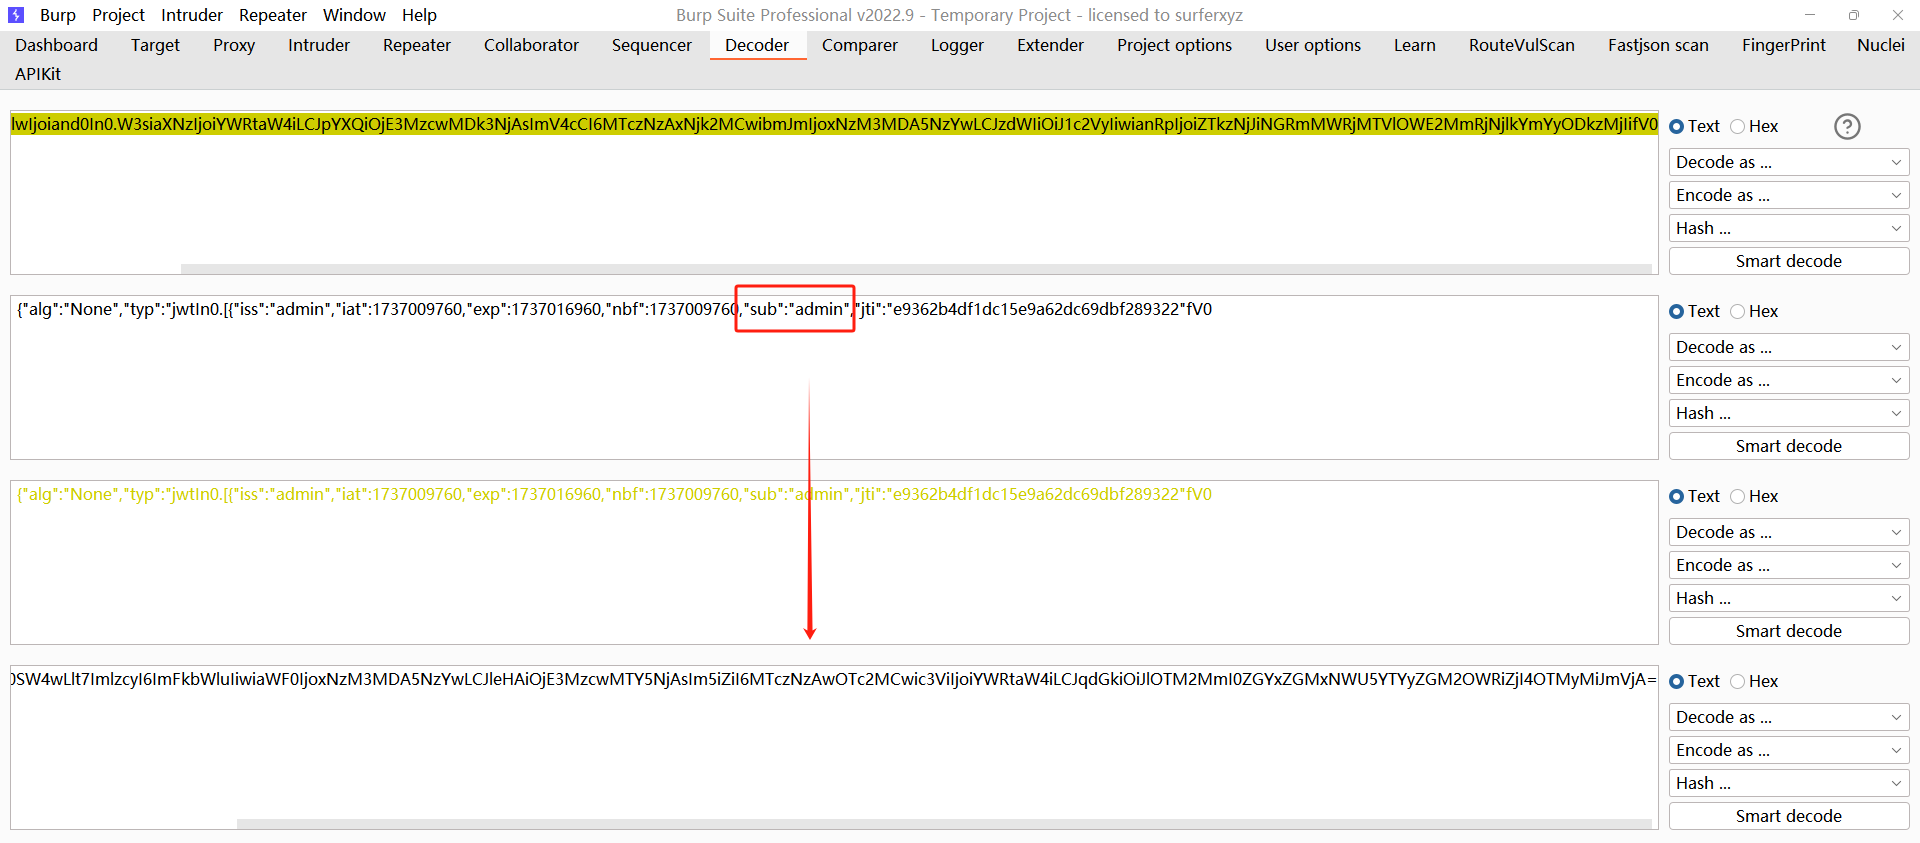Switch to the Proxy tab

234,45
